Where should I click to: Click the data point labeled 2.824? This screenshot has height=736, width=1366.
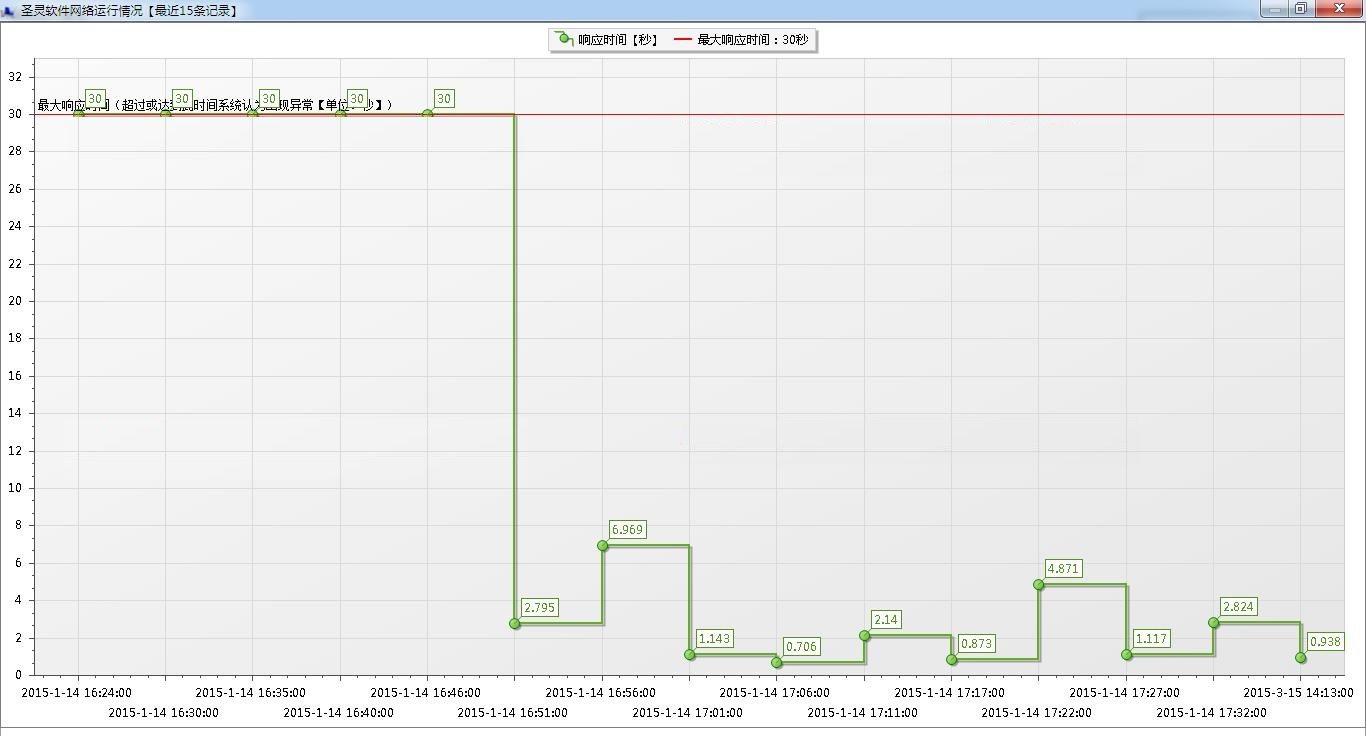(x=1214, y=623)
